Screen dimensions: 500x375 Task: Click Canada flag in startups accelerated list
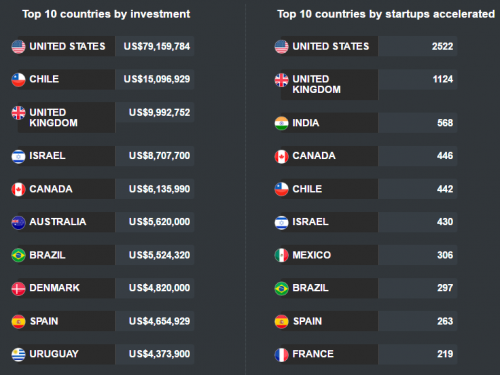pyautogui.click(x=281, y=156)
